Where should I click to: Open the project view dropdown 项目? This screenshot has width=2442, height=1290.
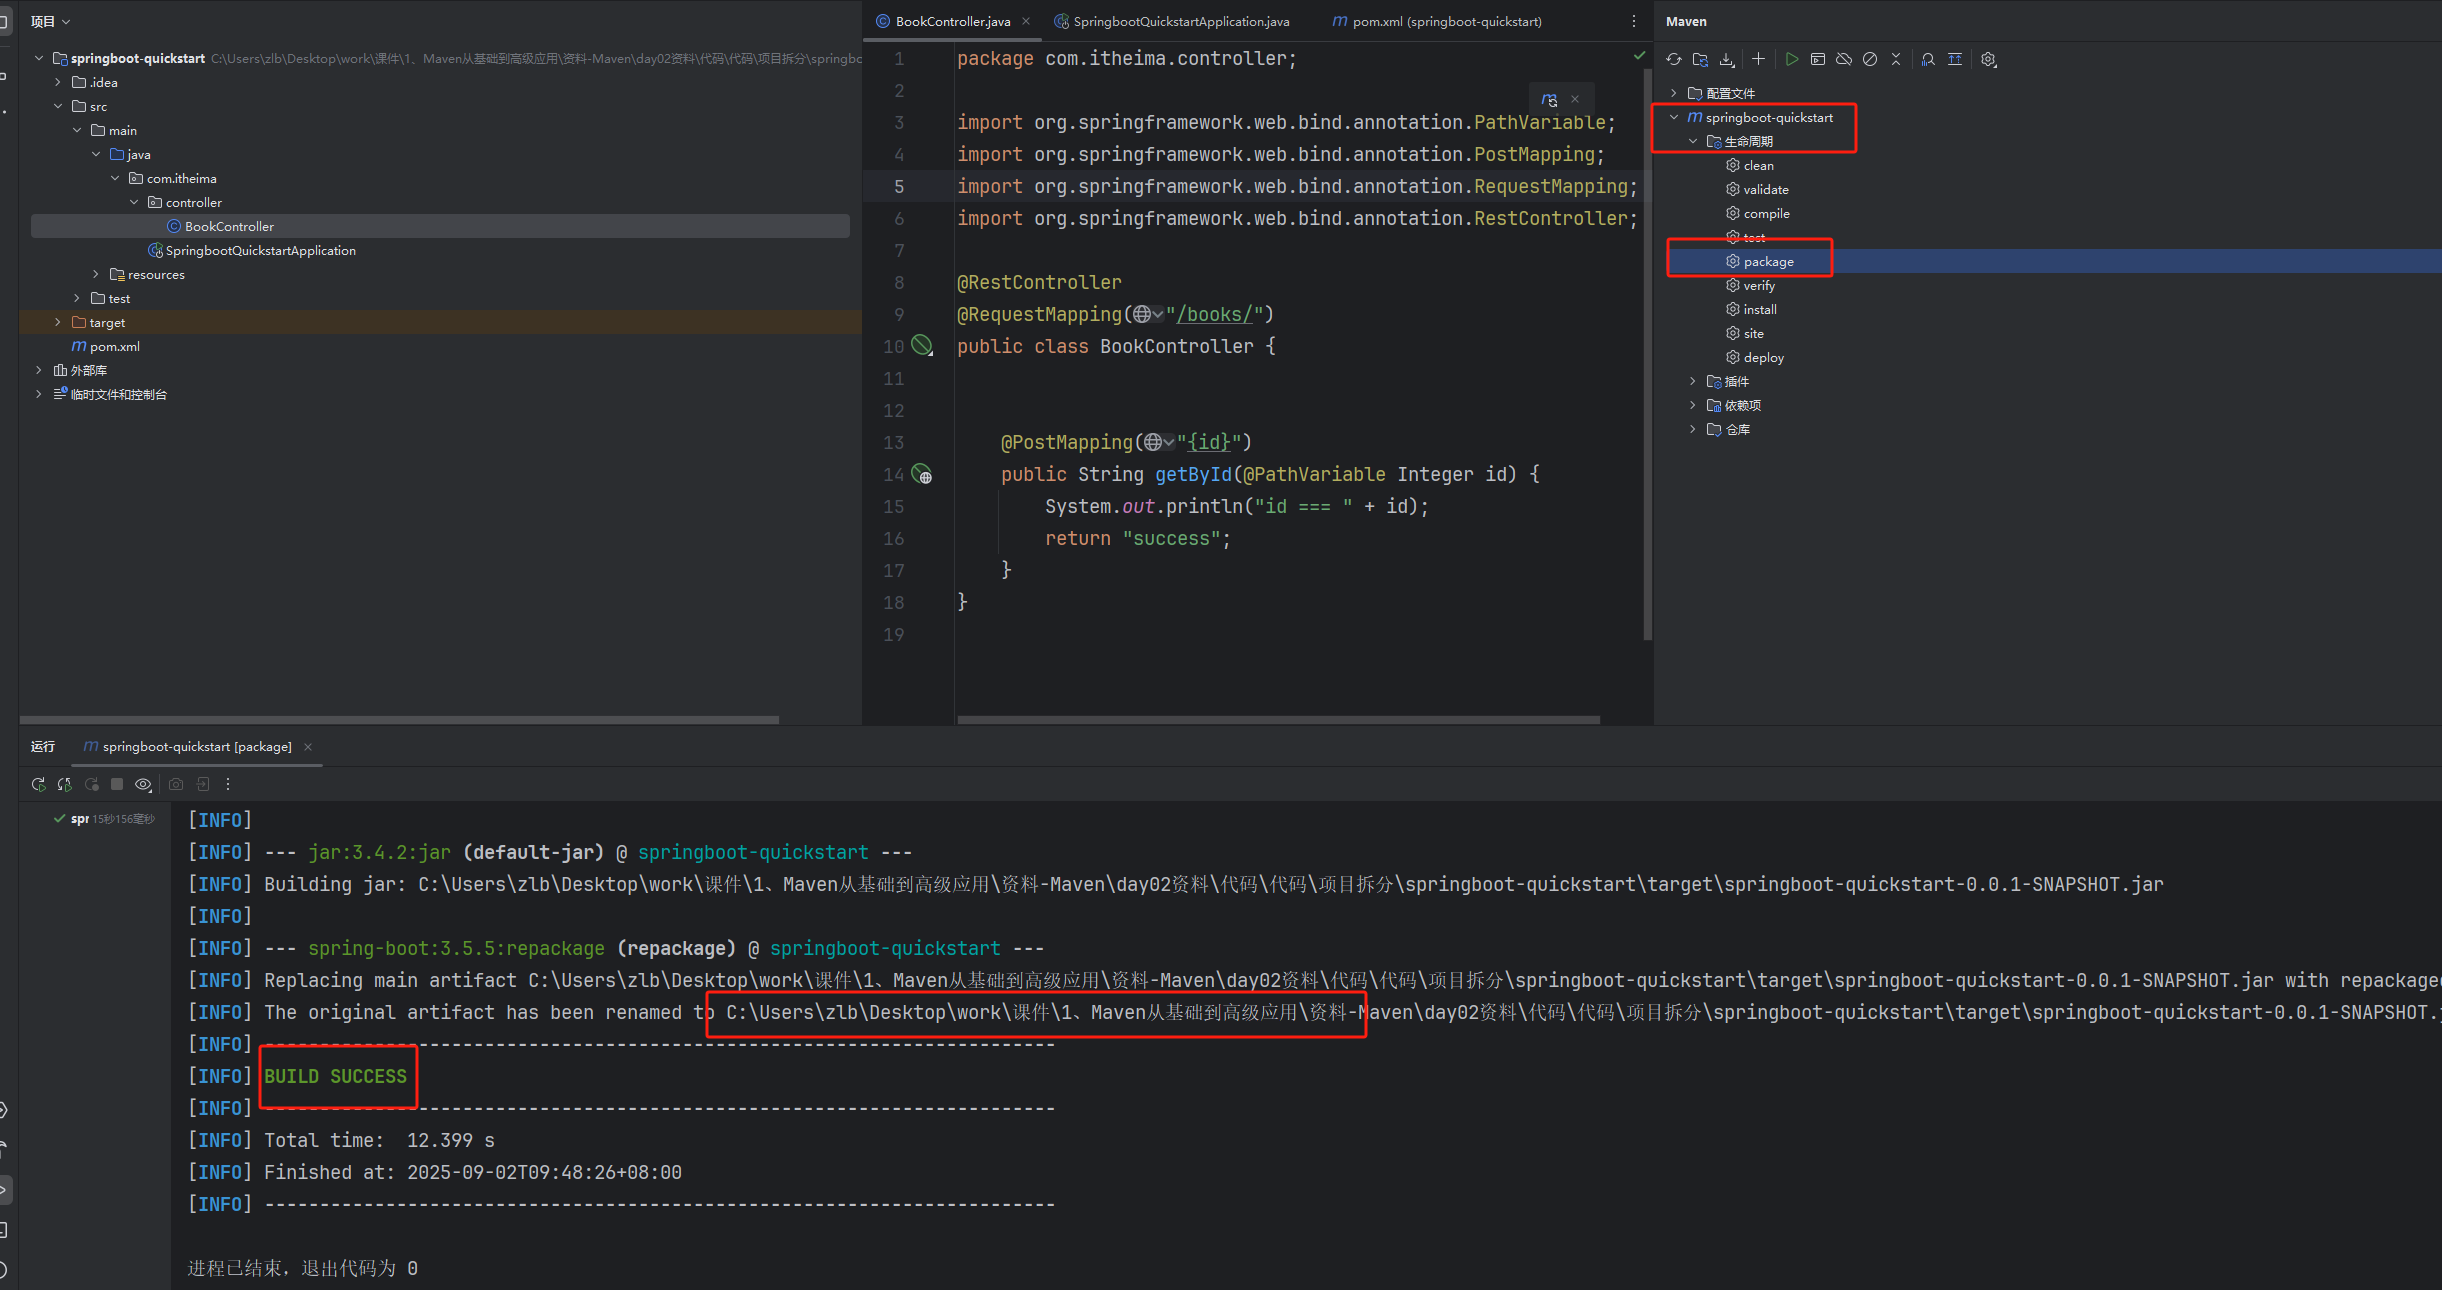coord(50,21)
